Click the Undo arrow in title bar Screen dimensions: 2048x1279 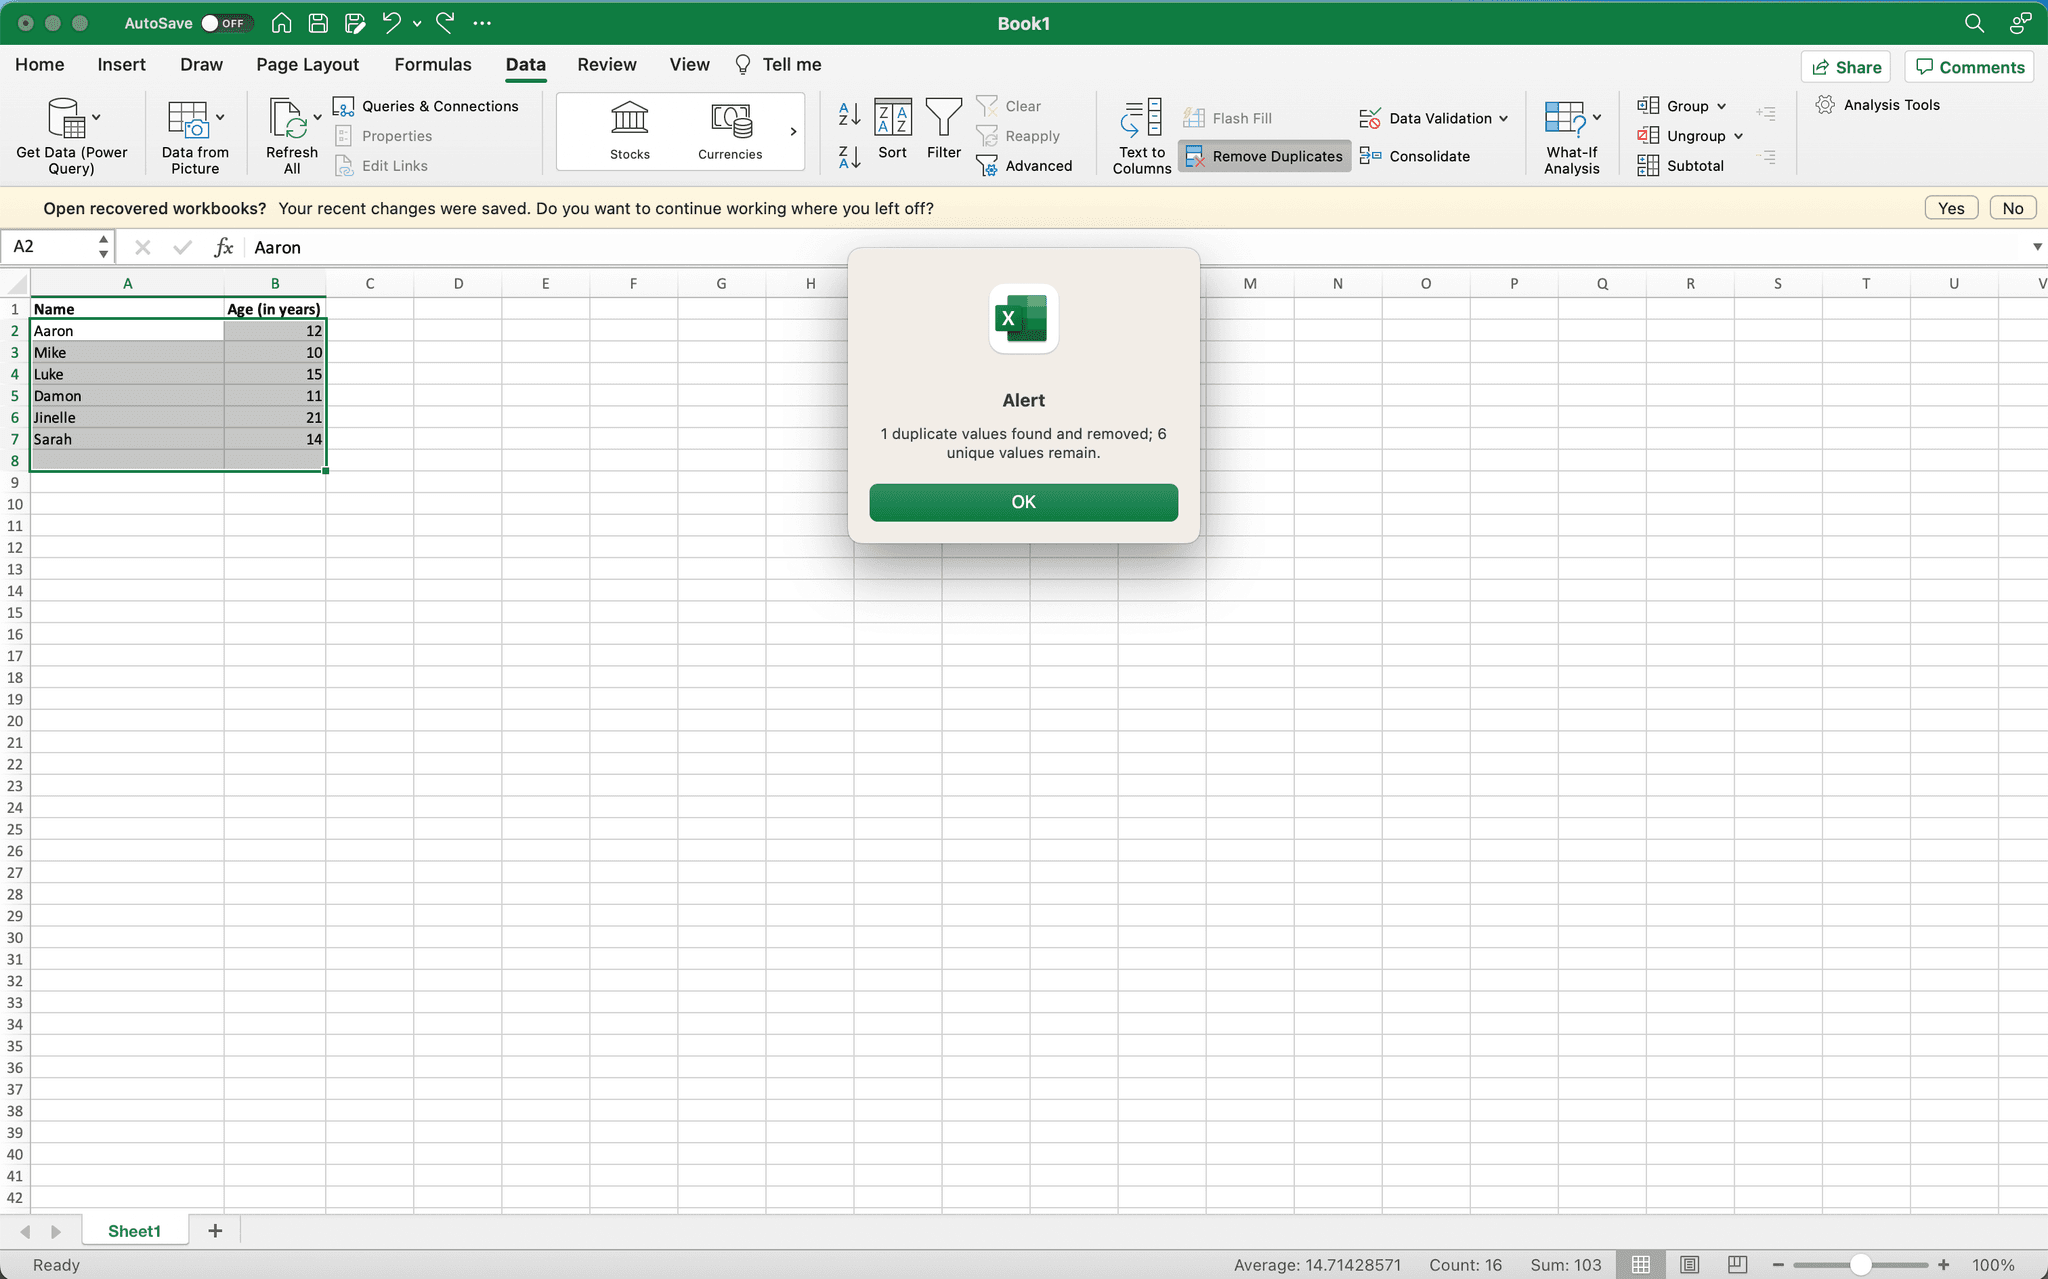[392, 23]
